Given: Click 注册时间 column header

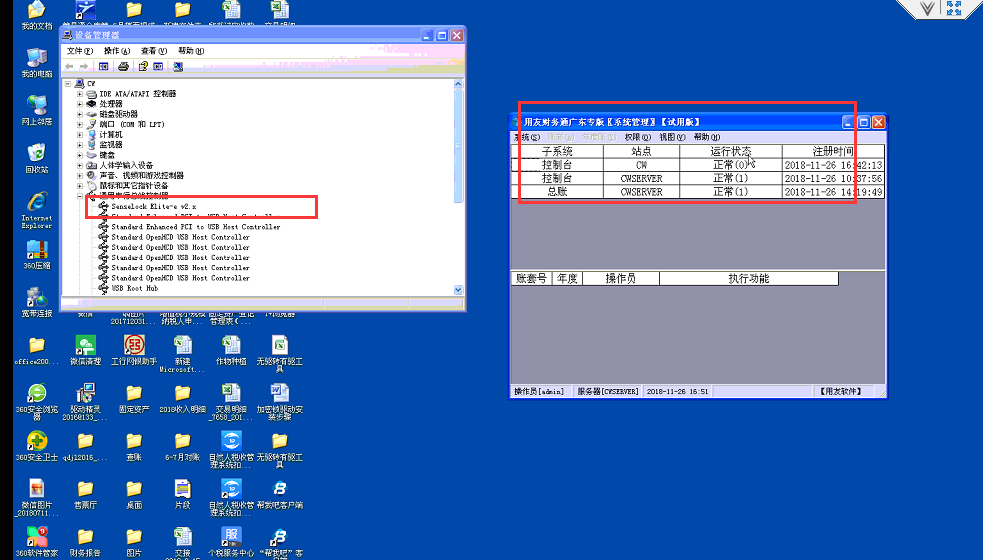Looking at the screenshot, I should 833,151.
